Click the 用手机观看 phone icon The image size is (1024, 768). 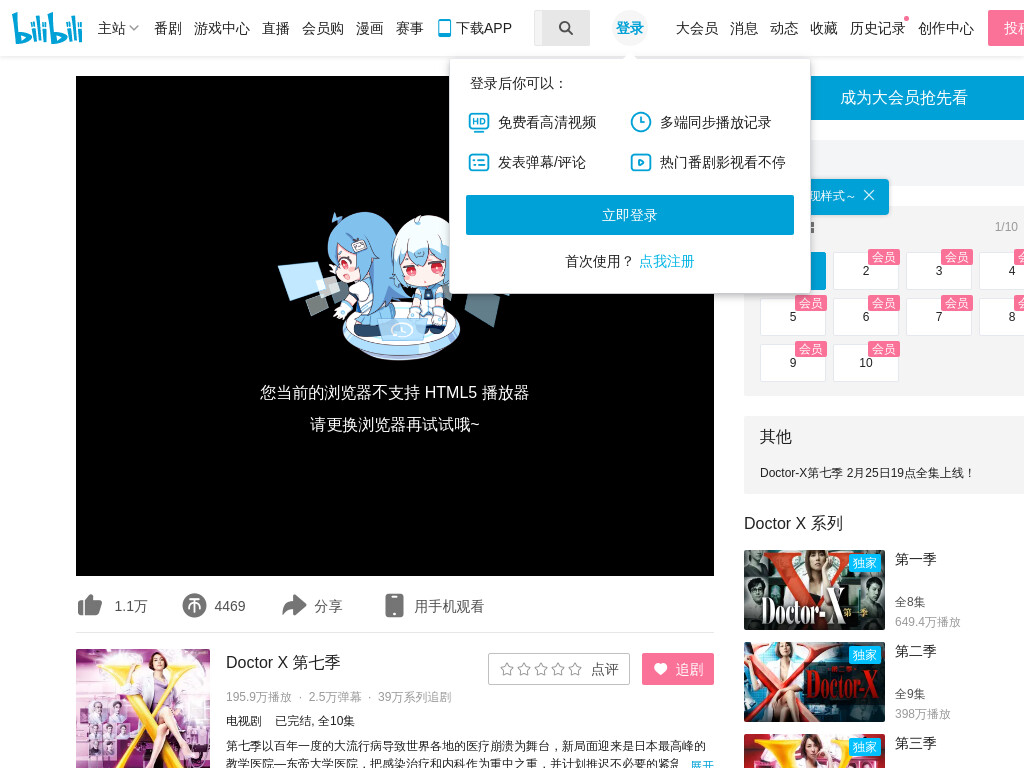pyautogui.click(x=394, y=605)
